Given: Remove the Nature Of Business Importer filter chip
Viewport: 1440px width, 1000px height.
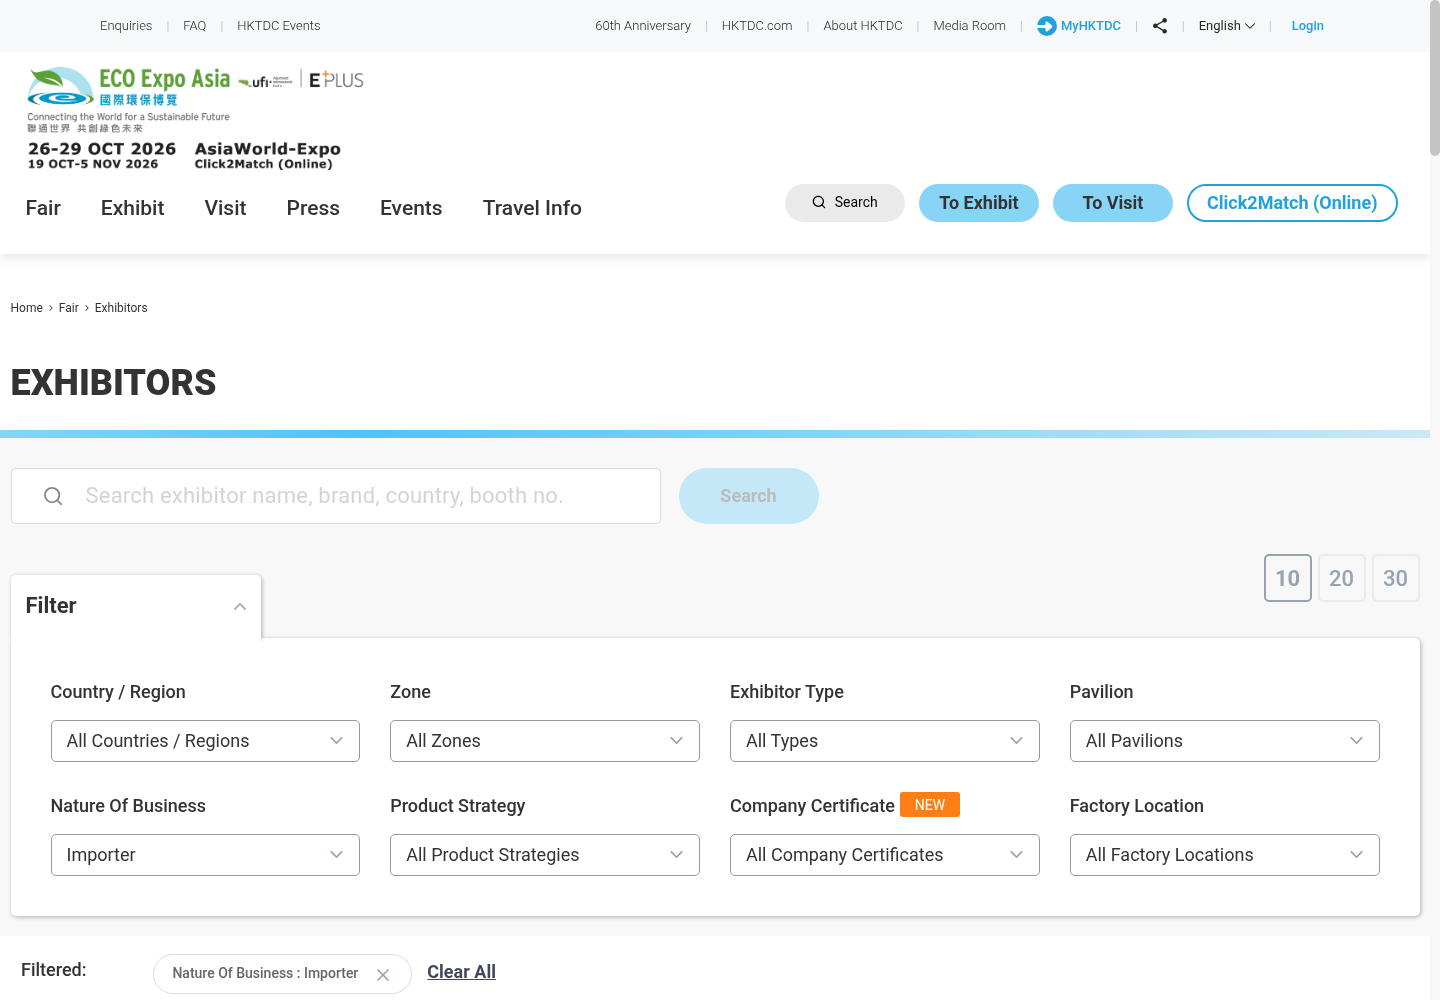Looking at the screenshot, I should click(x=383, y=974).
